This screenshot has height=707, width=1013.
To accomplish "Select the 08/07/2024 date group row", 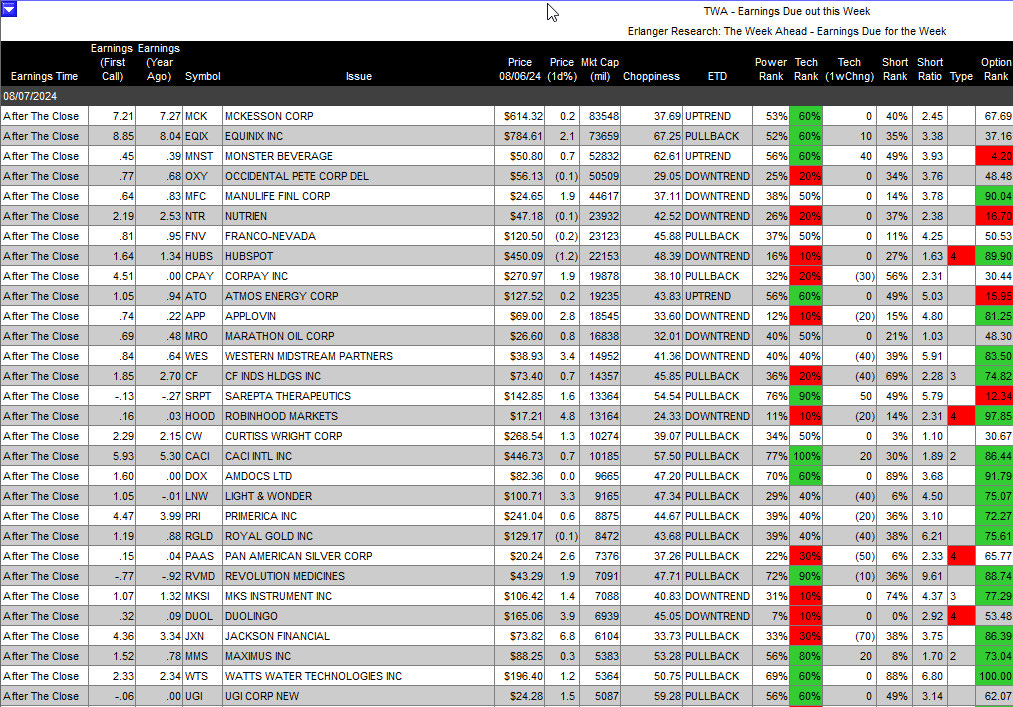I will click(506, 96).
